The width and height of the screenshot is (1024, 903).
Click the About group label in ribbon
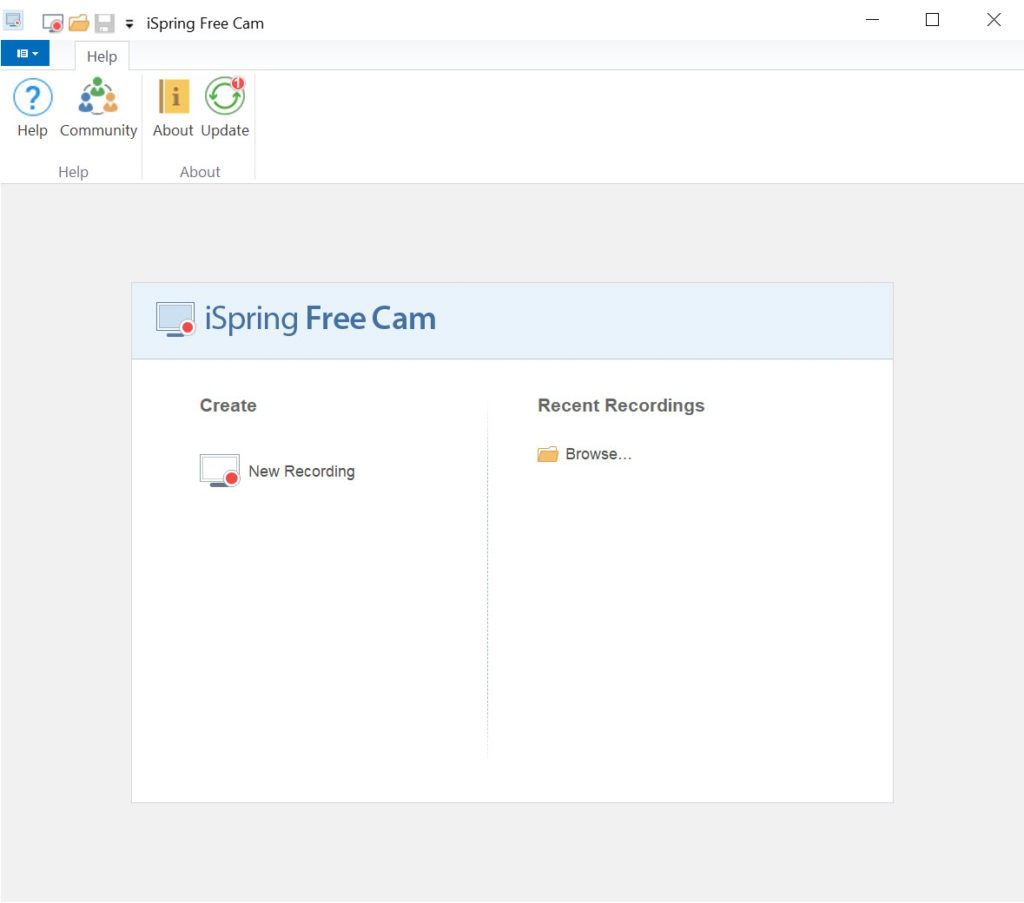point(200,172)
